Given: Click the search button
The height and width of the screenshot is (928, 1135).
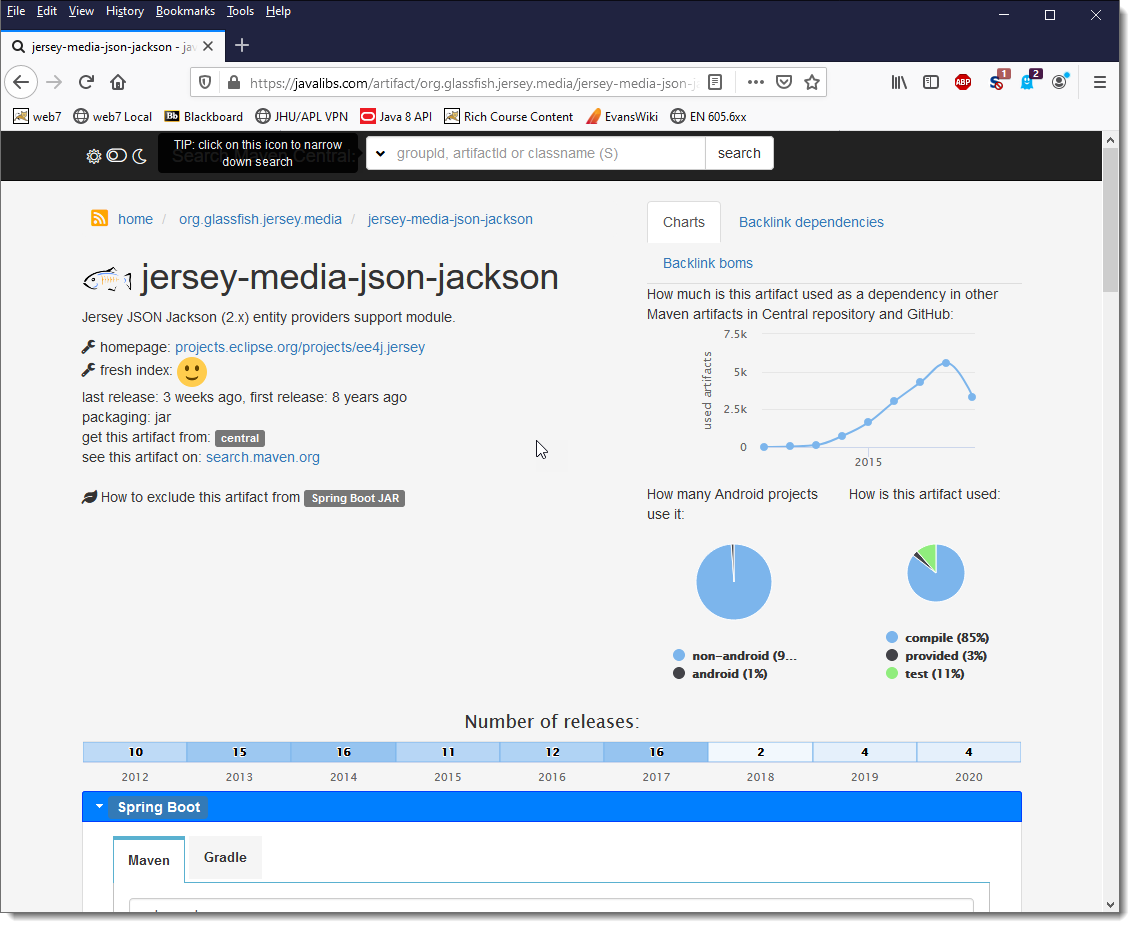Looking at the screenshot, I should point(739,153).
